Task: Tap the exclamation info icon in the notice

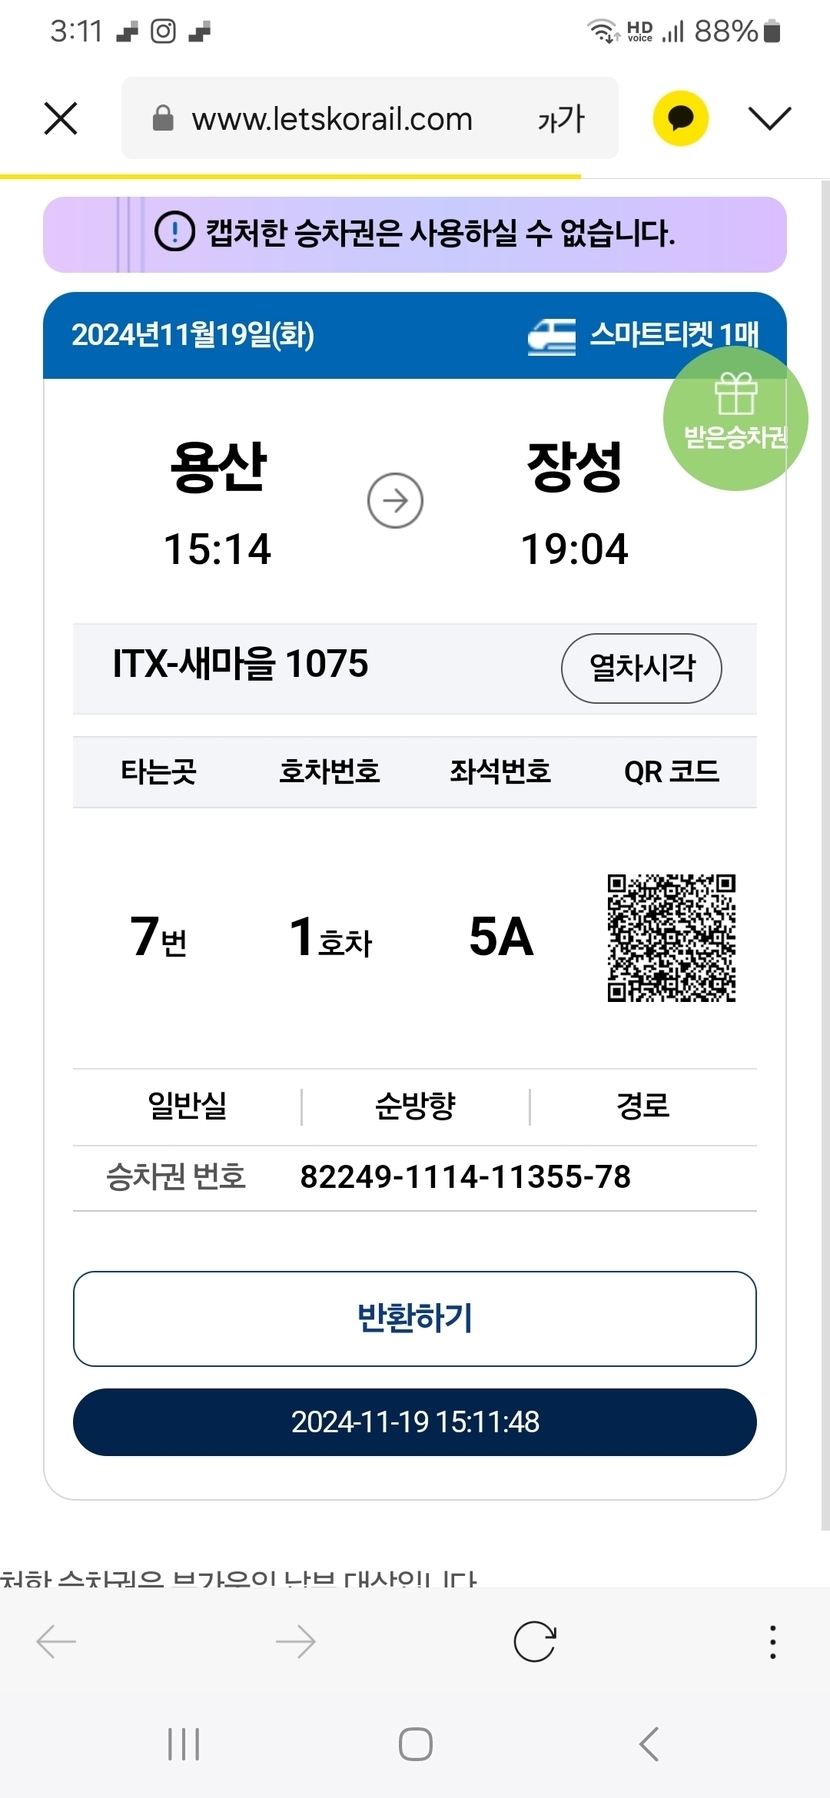Action: [174, 233]
